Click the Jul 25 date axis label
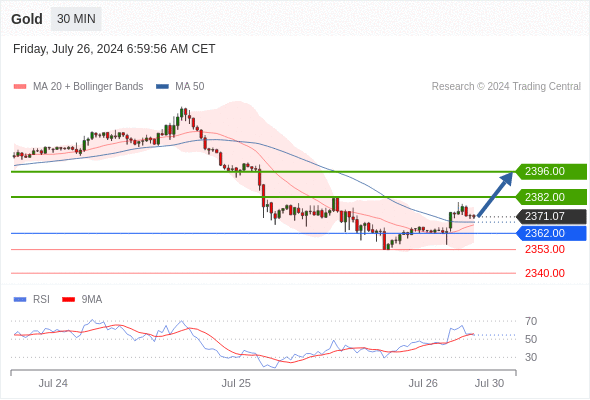590x400 pixels. tap(236, 383)
